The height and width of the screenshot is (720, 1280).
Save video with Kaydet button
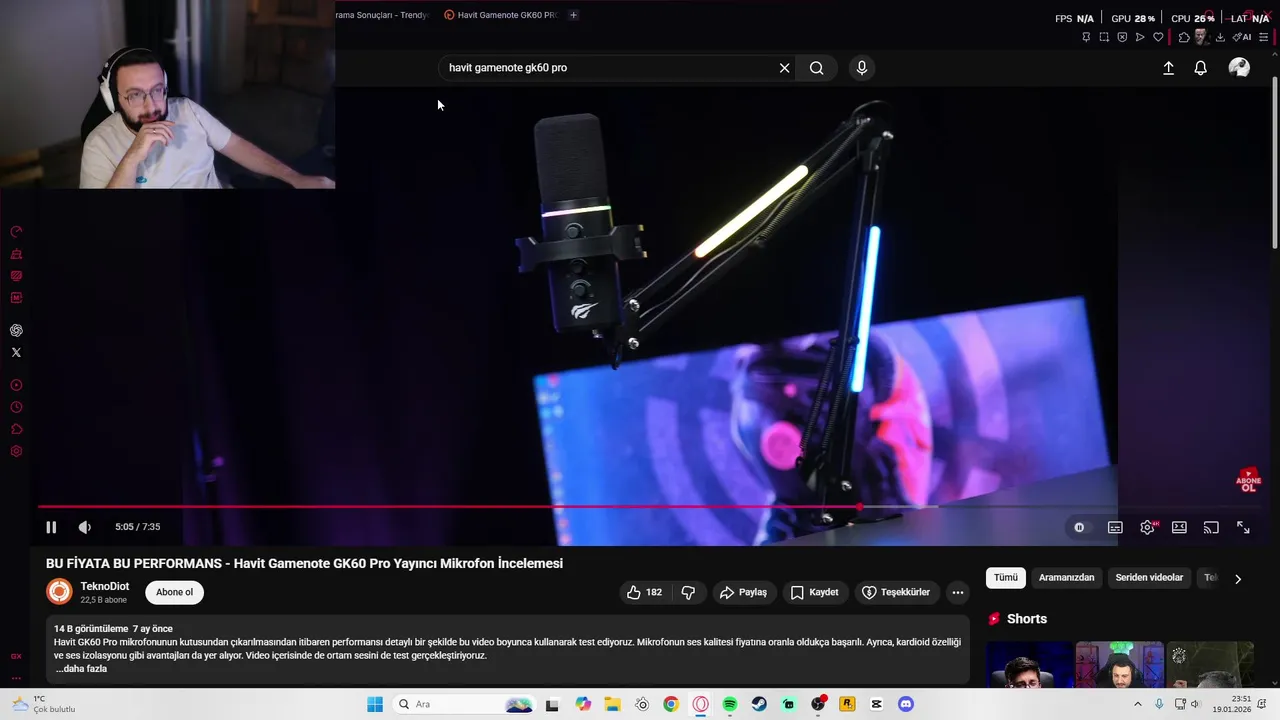point(814,592)
